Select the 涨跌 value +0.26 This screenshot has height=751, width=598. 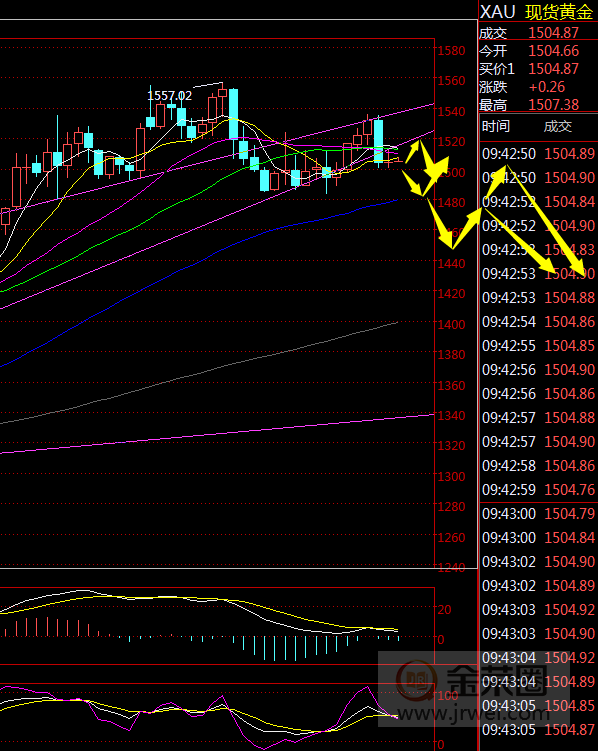[x=547, y=87]
